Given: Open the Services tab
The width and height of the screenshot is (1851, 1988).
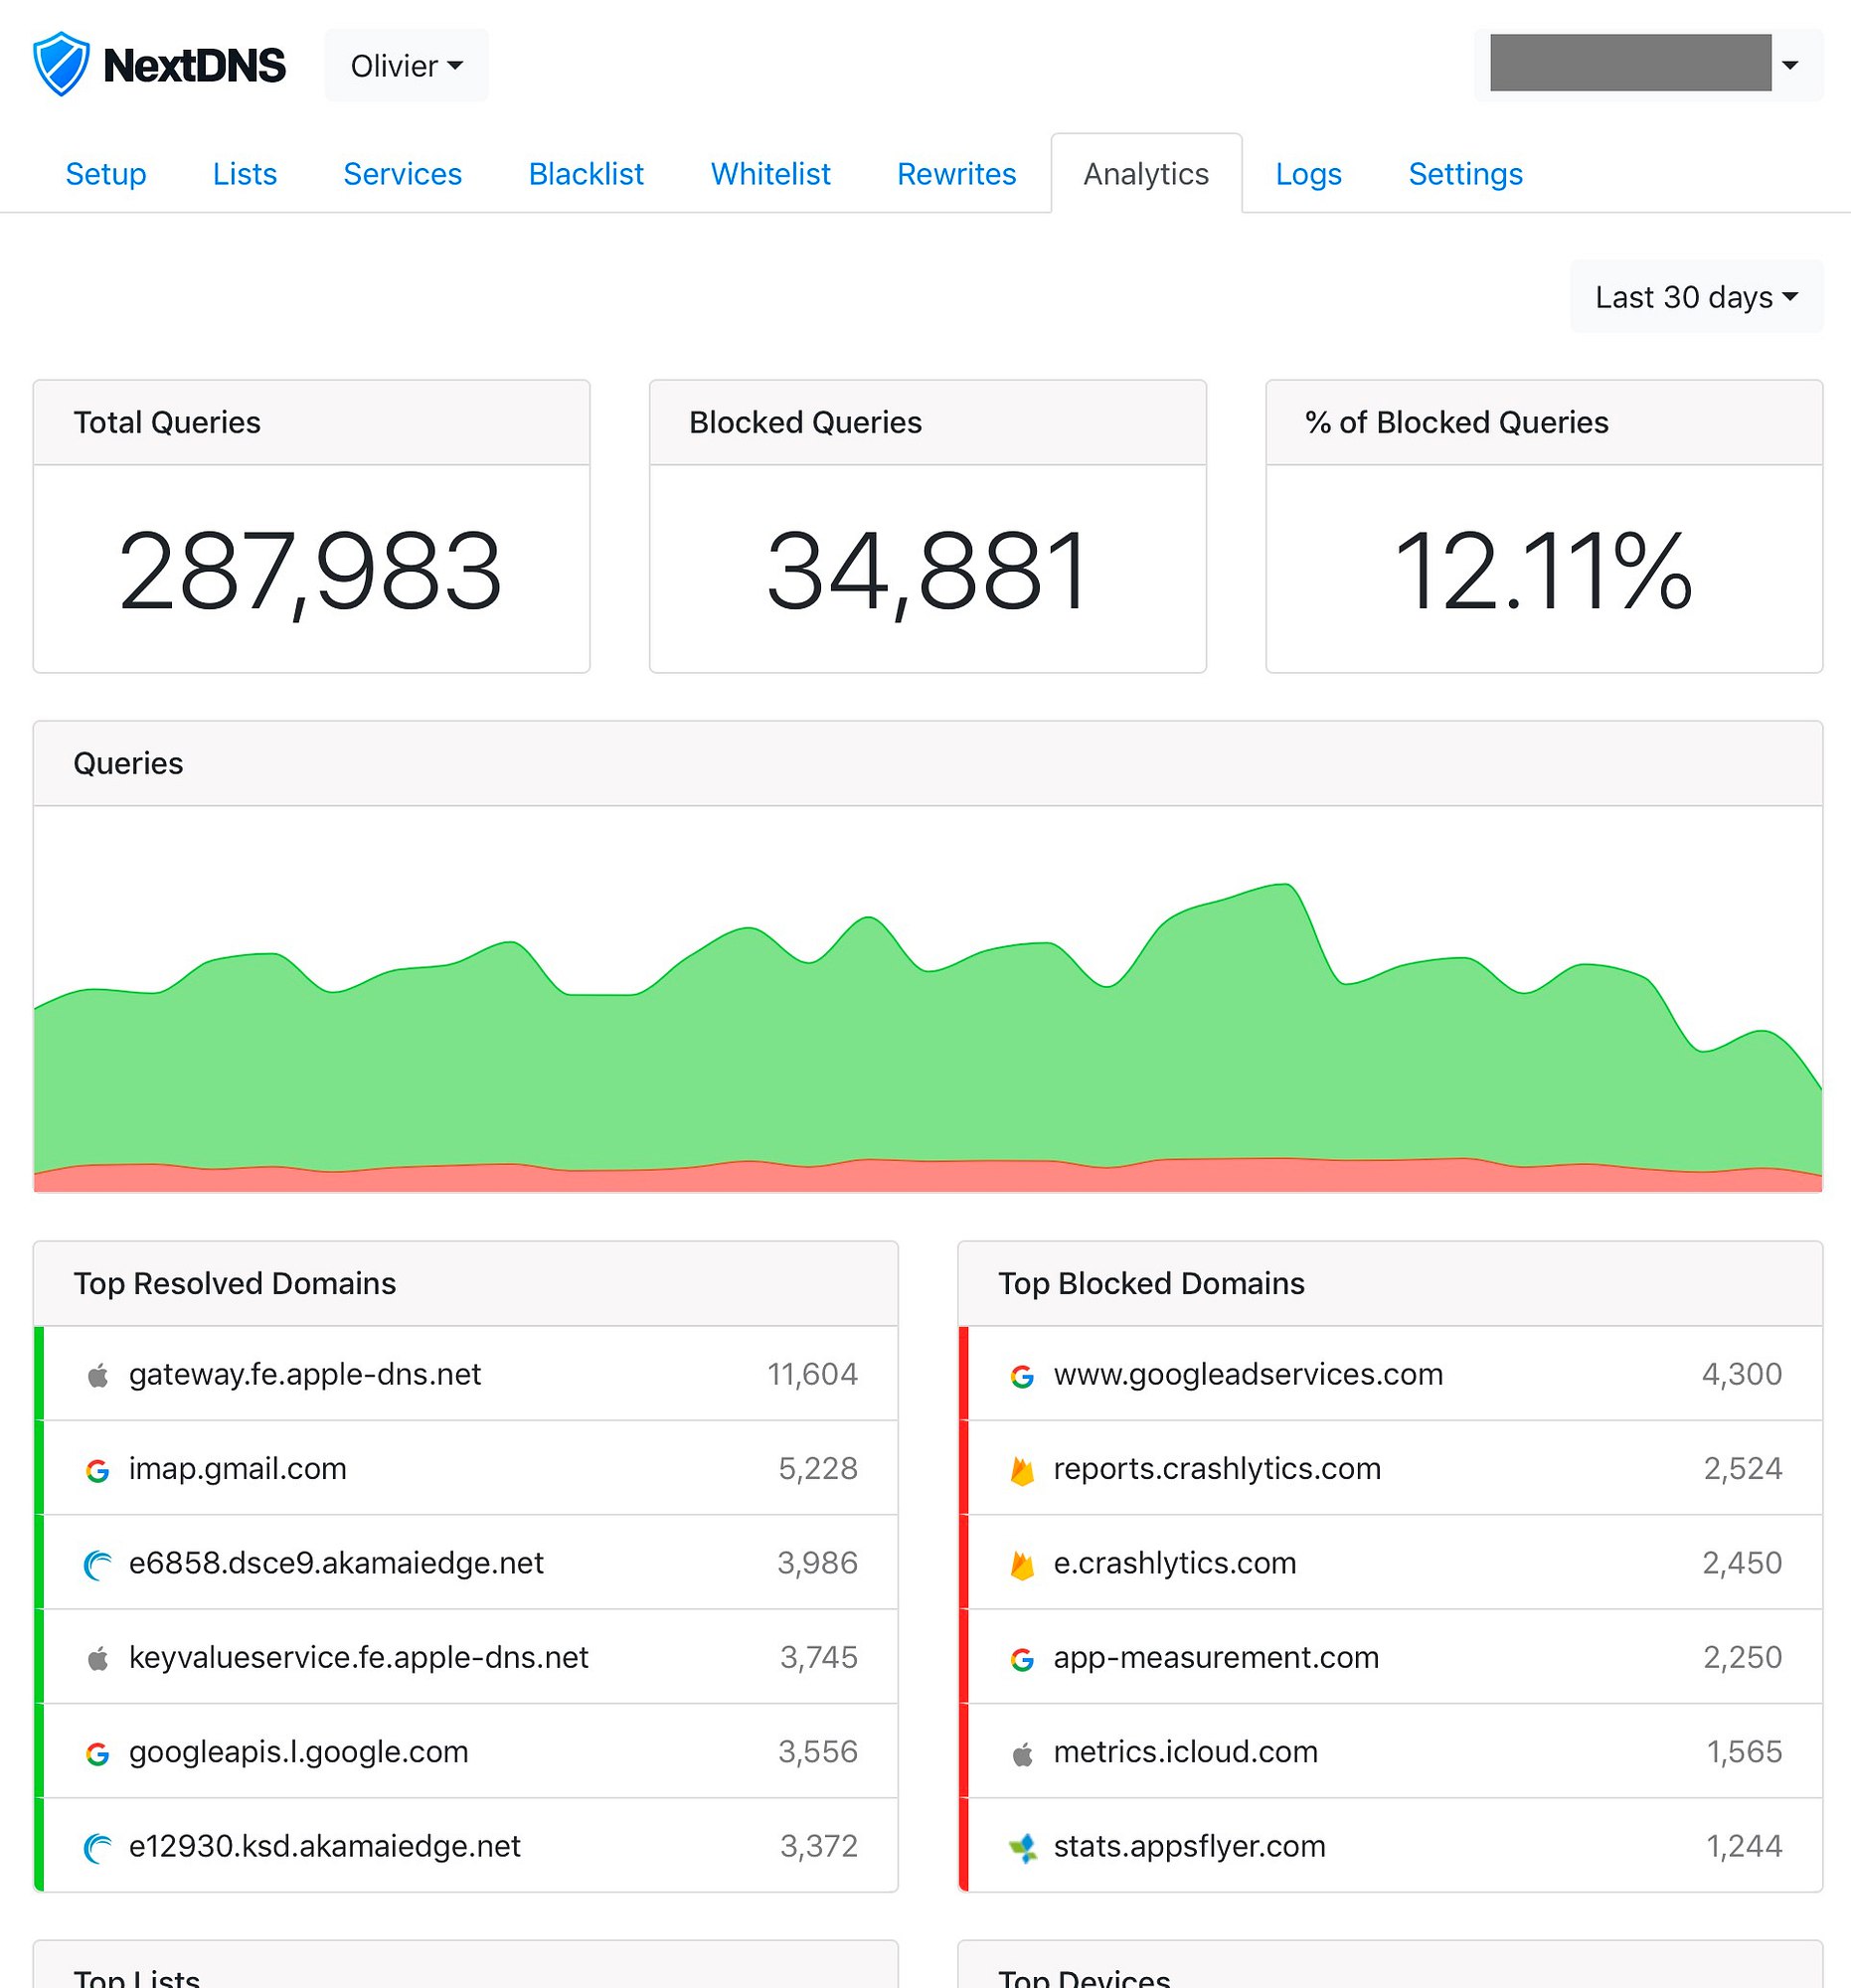Looking at the screenshot, I should point(402,174).
